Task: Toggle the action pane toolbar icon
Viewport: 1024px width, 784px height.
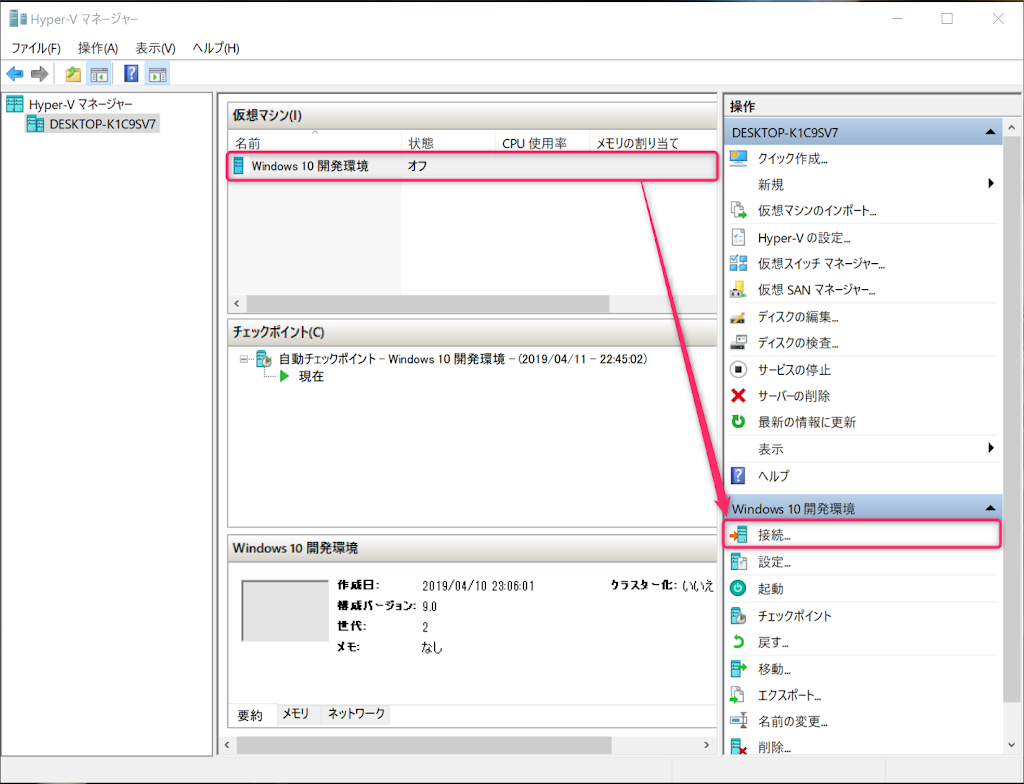Action: 157,74
